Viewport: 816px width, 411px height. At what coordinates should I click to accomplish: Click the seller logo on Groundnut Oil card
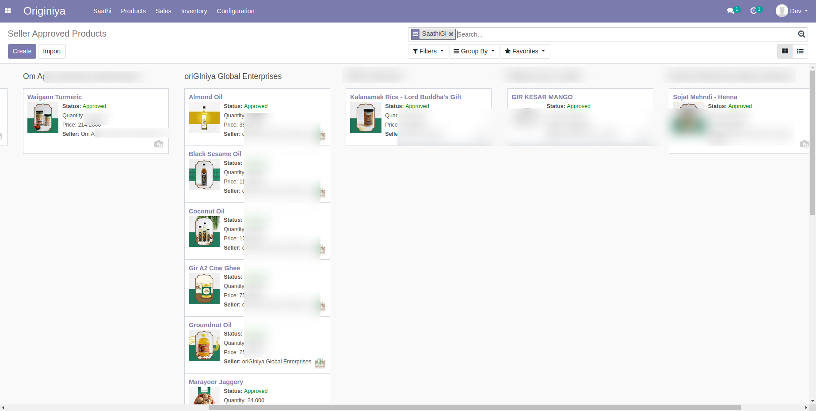point(320,363)
